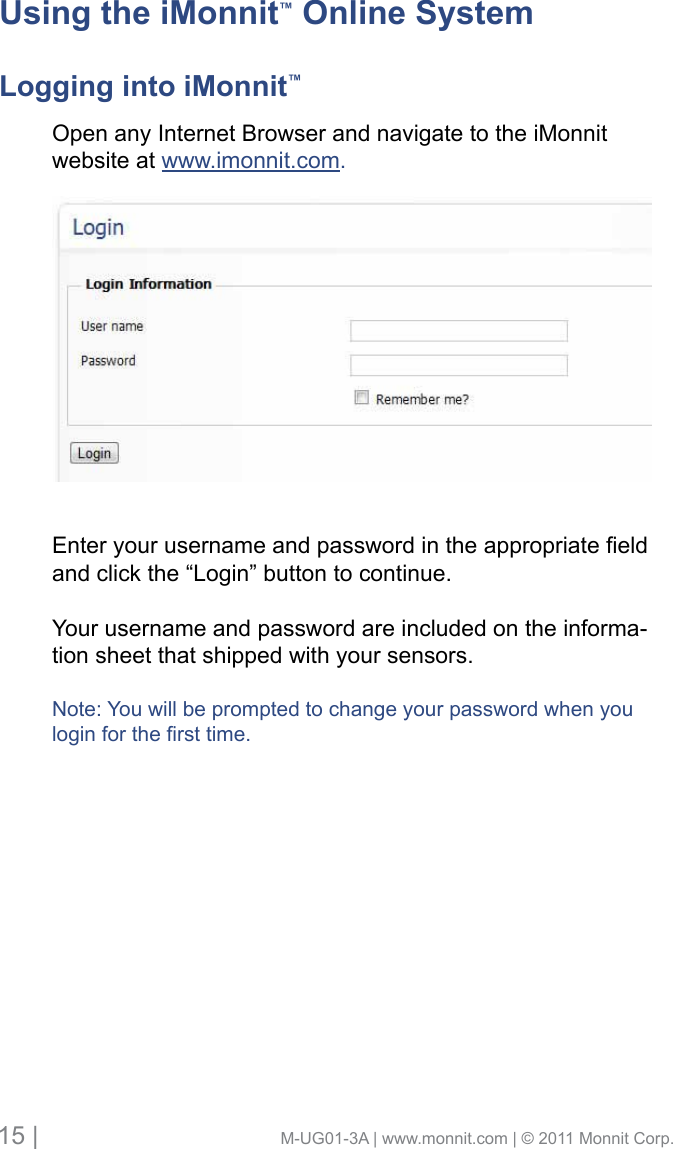673x1149 pixels.
Task: Click the paragraph mentioning the information sheet
Action: pos(349,643)
